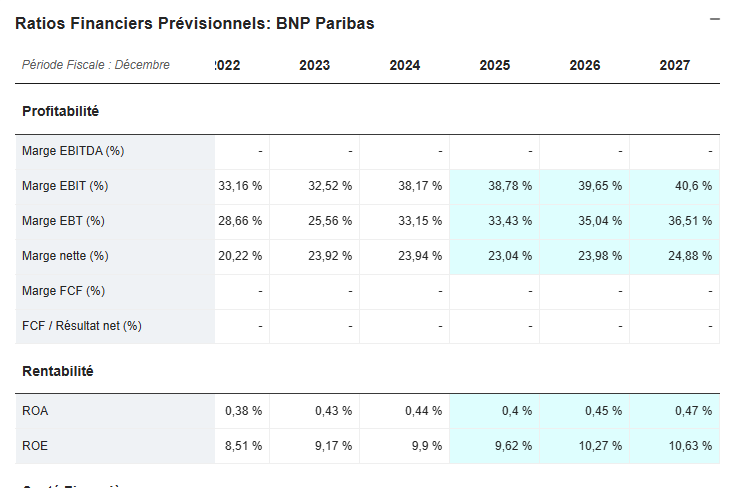Click the 2025 Marge EBIT value 38,78 %
This screenshot has width=734, height=488.
tap(511, 186)
